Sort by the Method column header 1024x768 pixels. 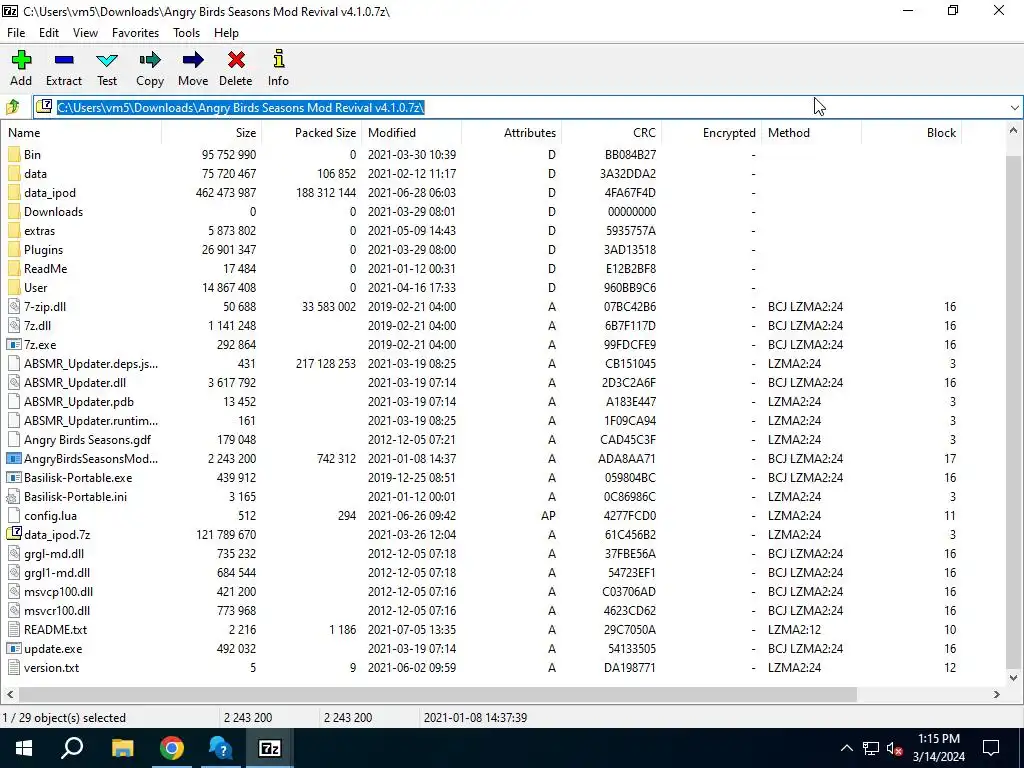pyautogui.click(x=812, y=133)
